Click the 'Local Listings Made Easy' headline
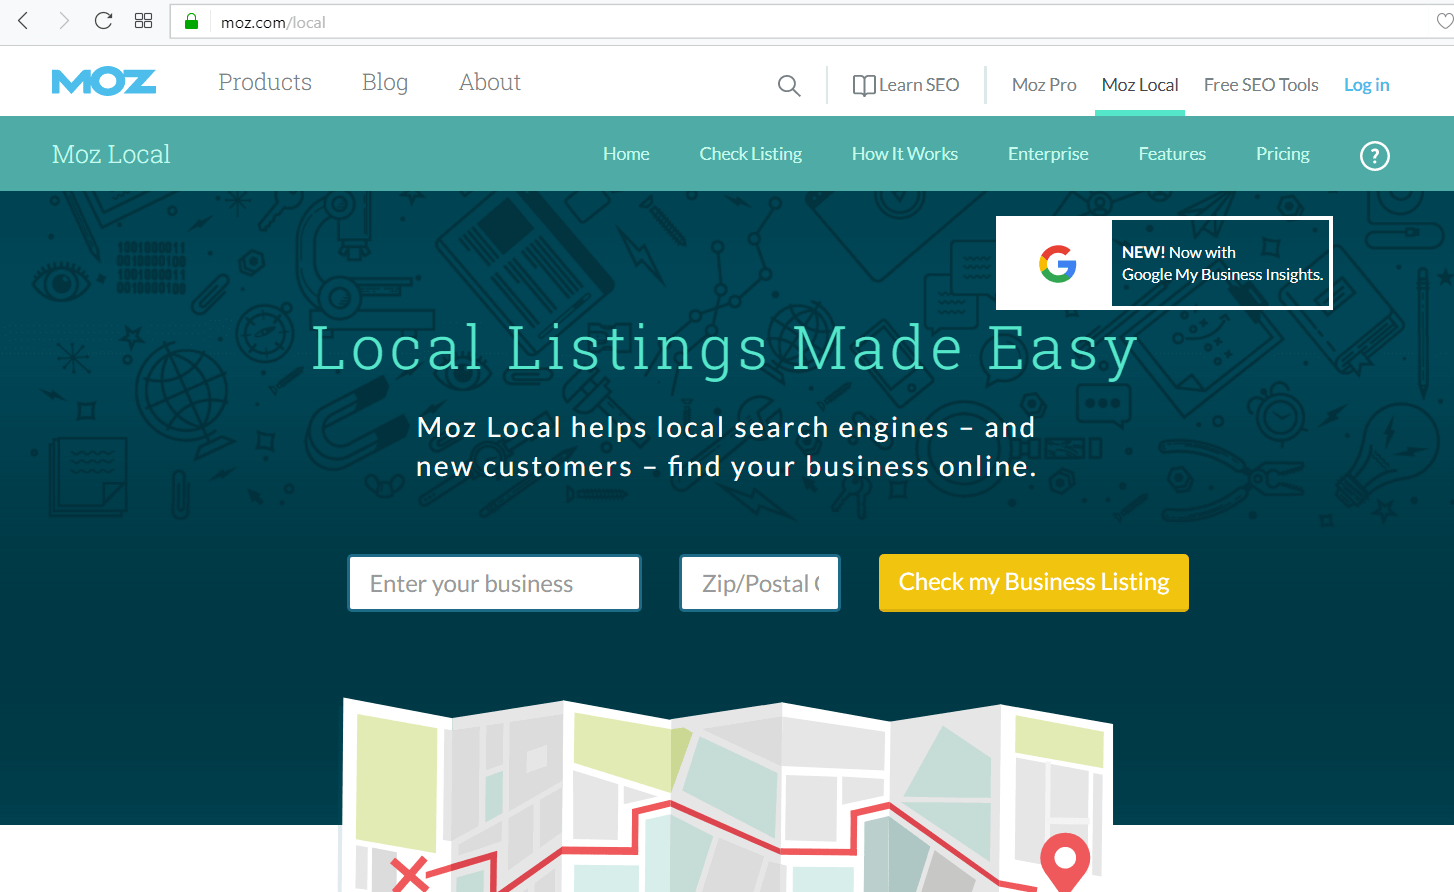 pos(725,349)
